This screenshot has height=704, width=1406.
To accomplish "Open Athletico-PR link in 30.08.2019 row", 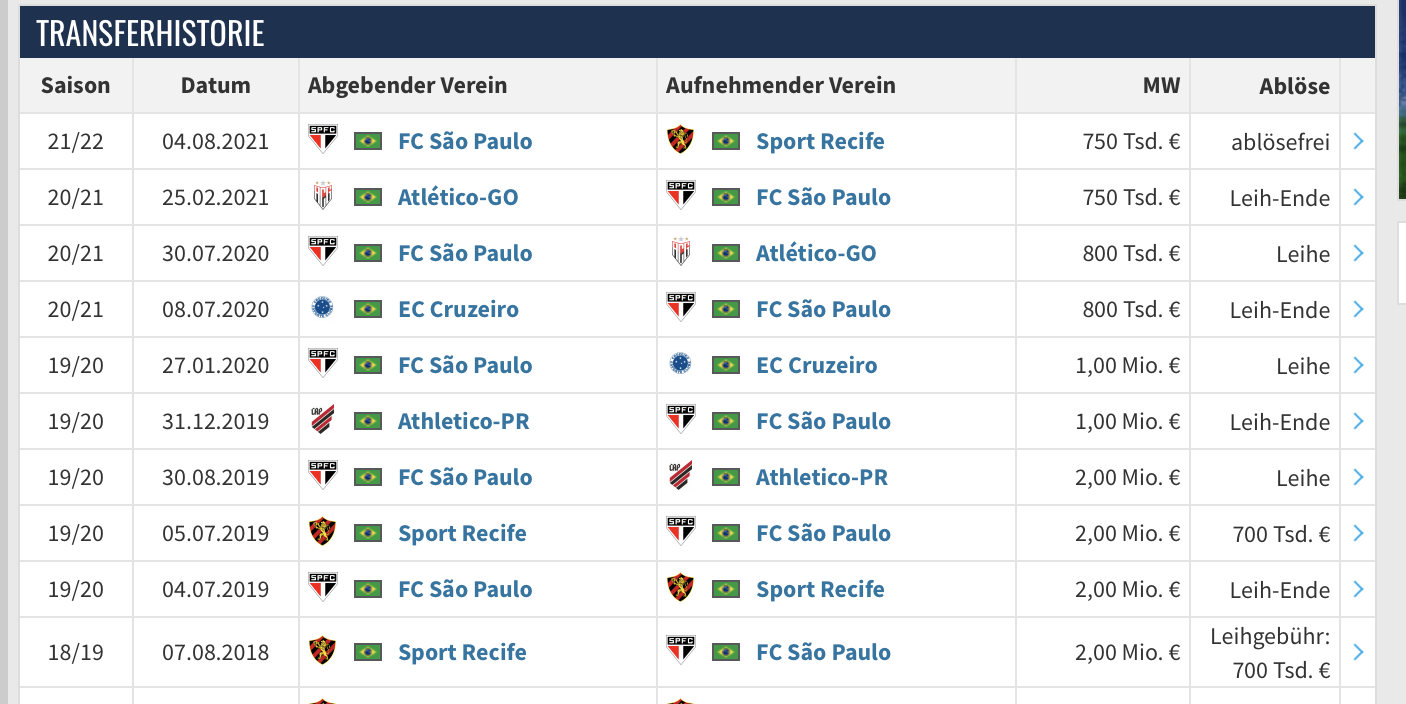I will coord(822,477).
